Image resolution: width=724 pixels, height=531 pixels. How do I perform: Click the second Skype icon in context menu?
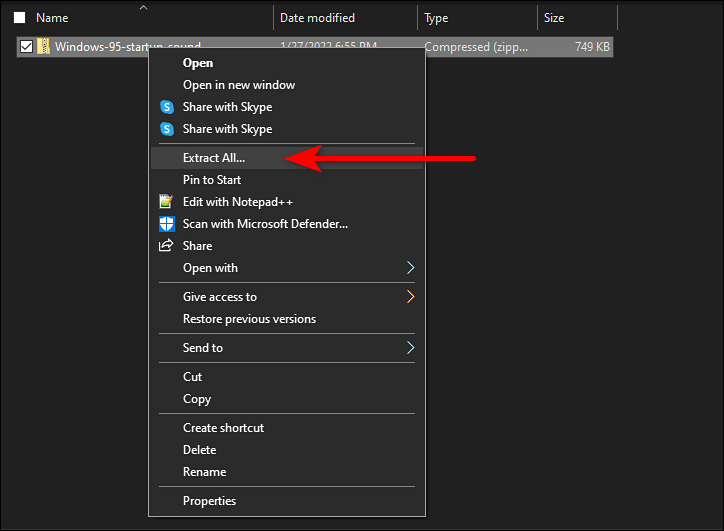click(x=167, y=129)
